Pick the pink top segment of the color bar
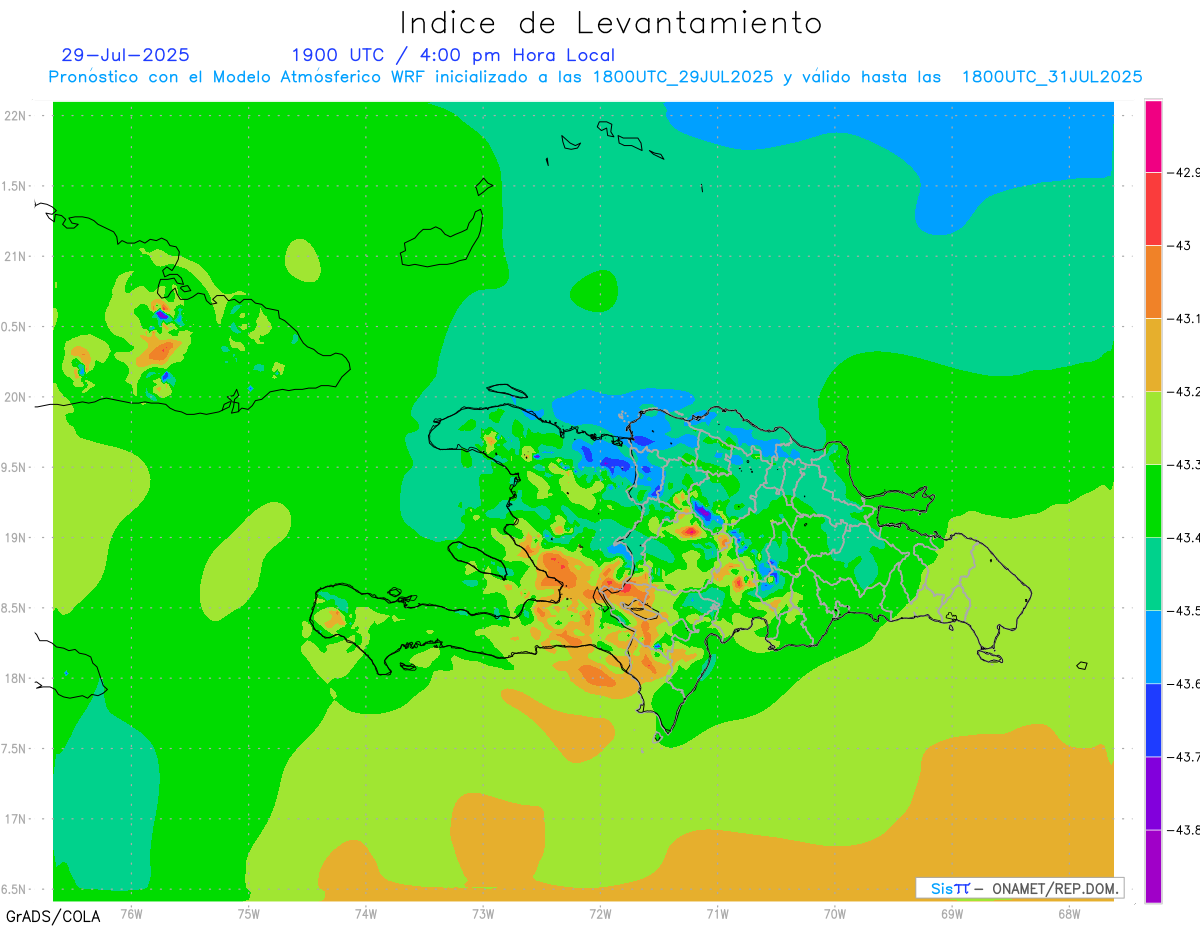The height and width of the screenshot is (927, 1200). tap(1153, 136)
